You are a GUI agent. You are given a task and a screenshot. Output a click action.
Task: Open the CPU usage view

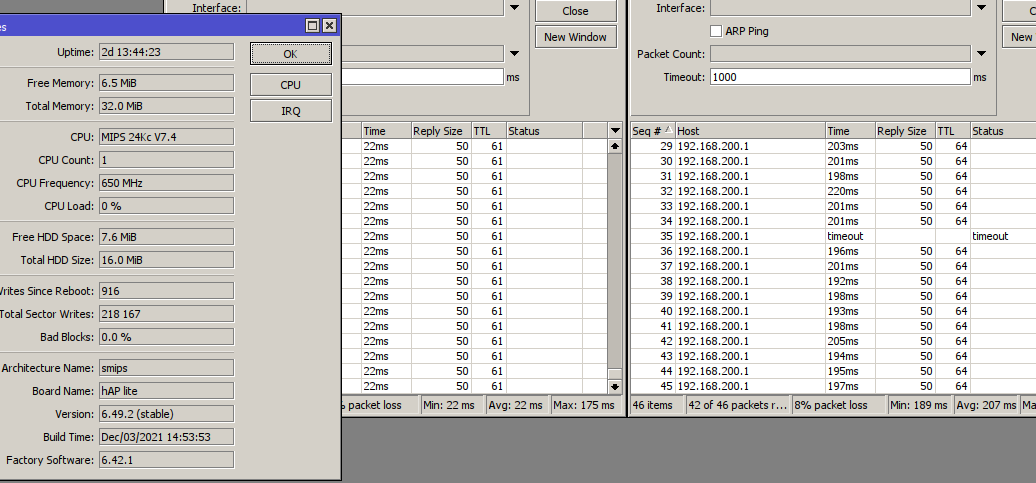291,85
